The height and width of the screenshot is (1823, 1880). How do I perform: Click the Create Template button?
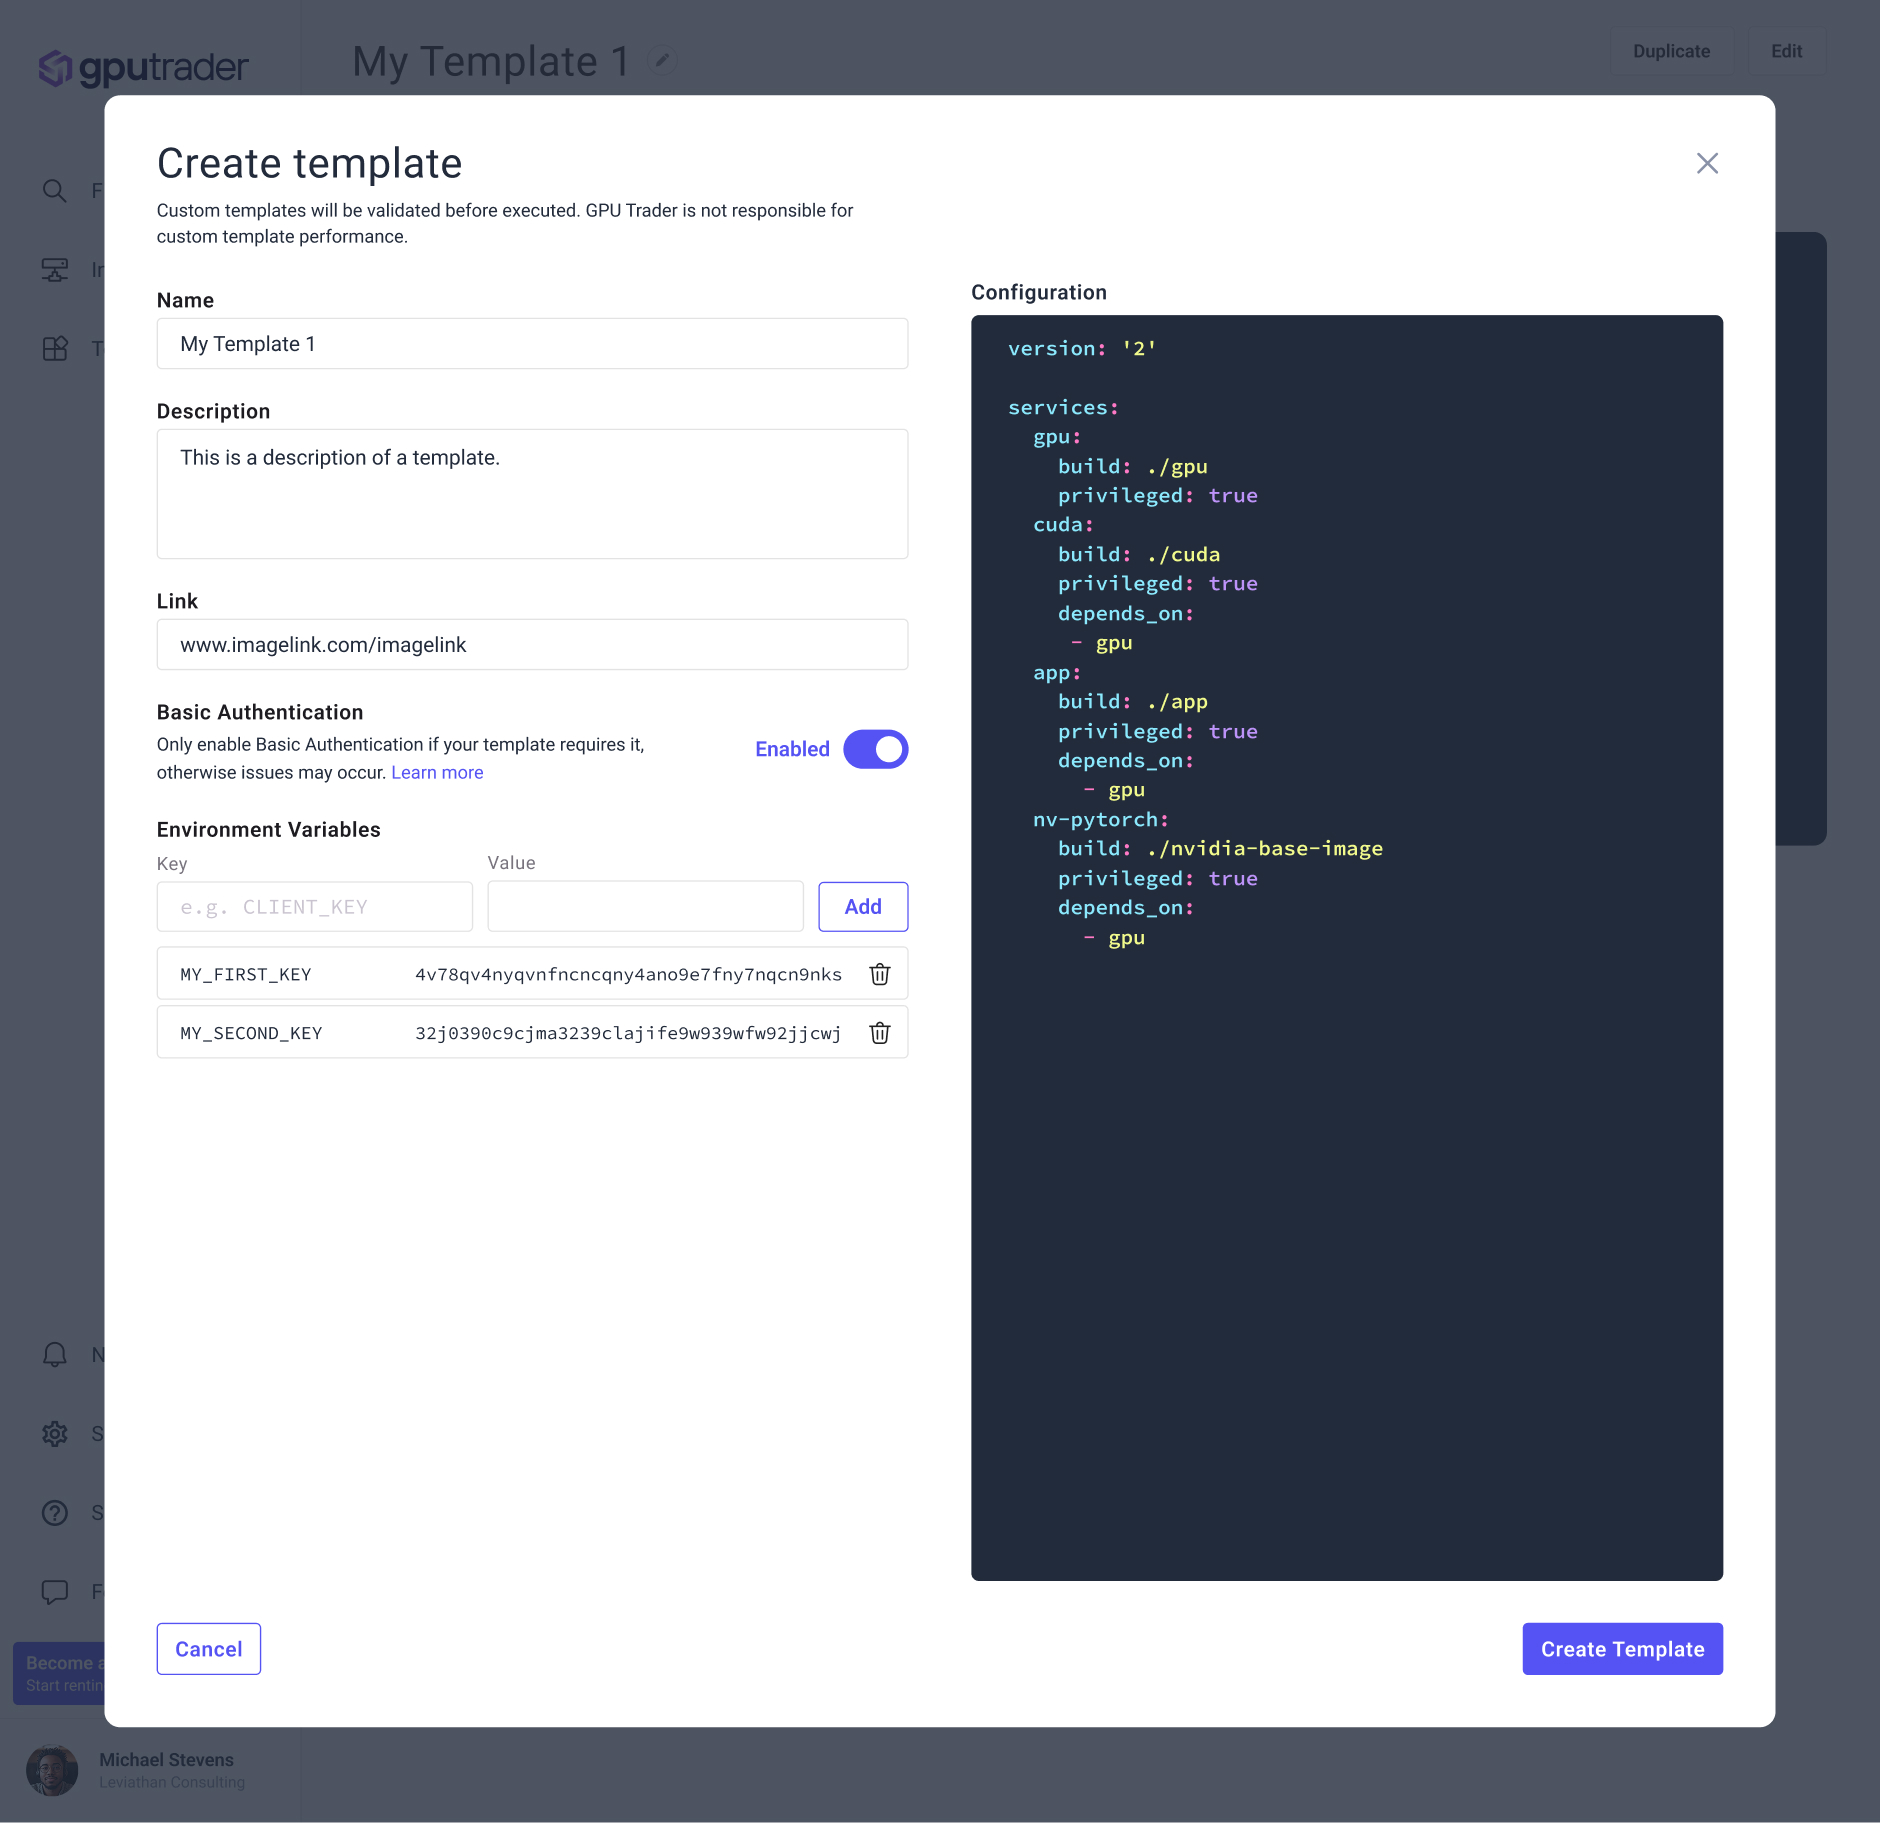pos(1621,1649)
